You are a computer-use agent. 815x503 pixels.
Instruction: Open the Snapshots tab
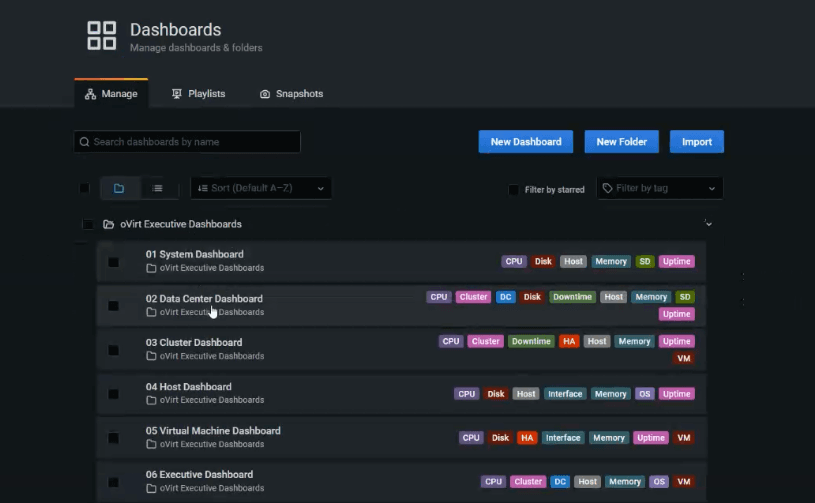291,94
